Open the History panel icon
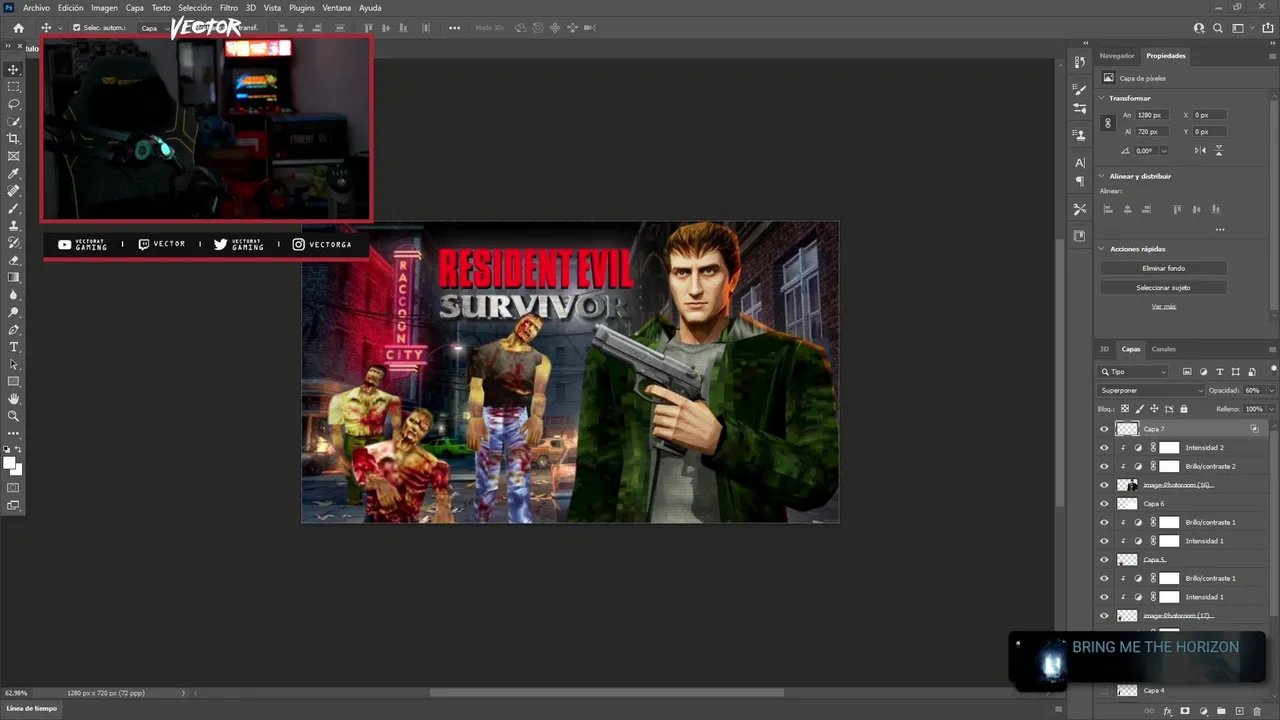Screen dimensions: 1280x720 click(x=1080, y=62)
